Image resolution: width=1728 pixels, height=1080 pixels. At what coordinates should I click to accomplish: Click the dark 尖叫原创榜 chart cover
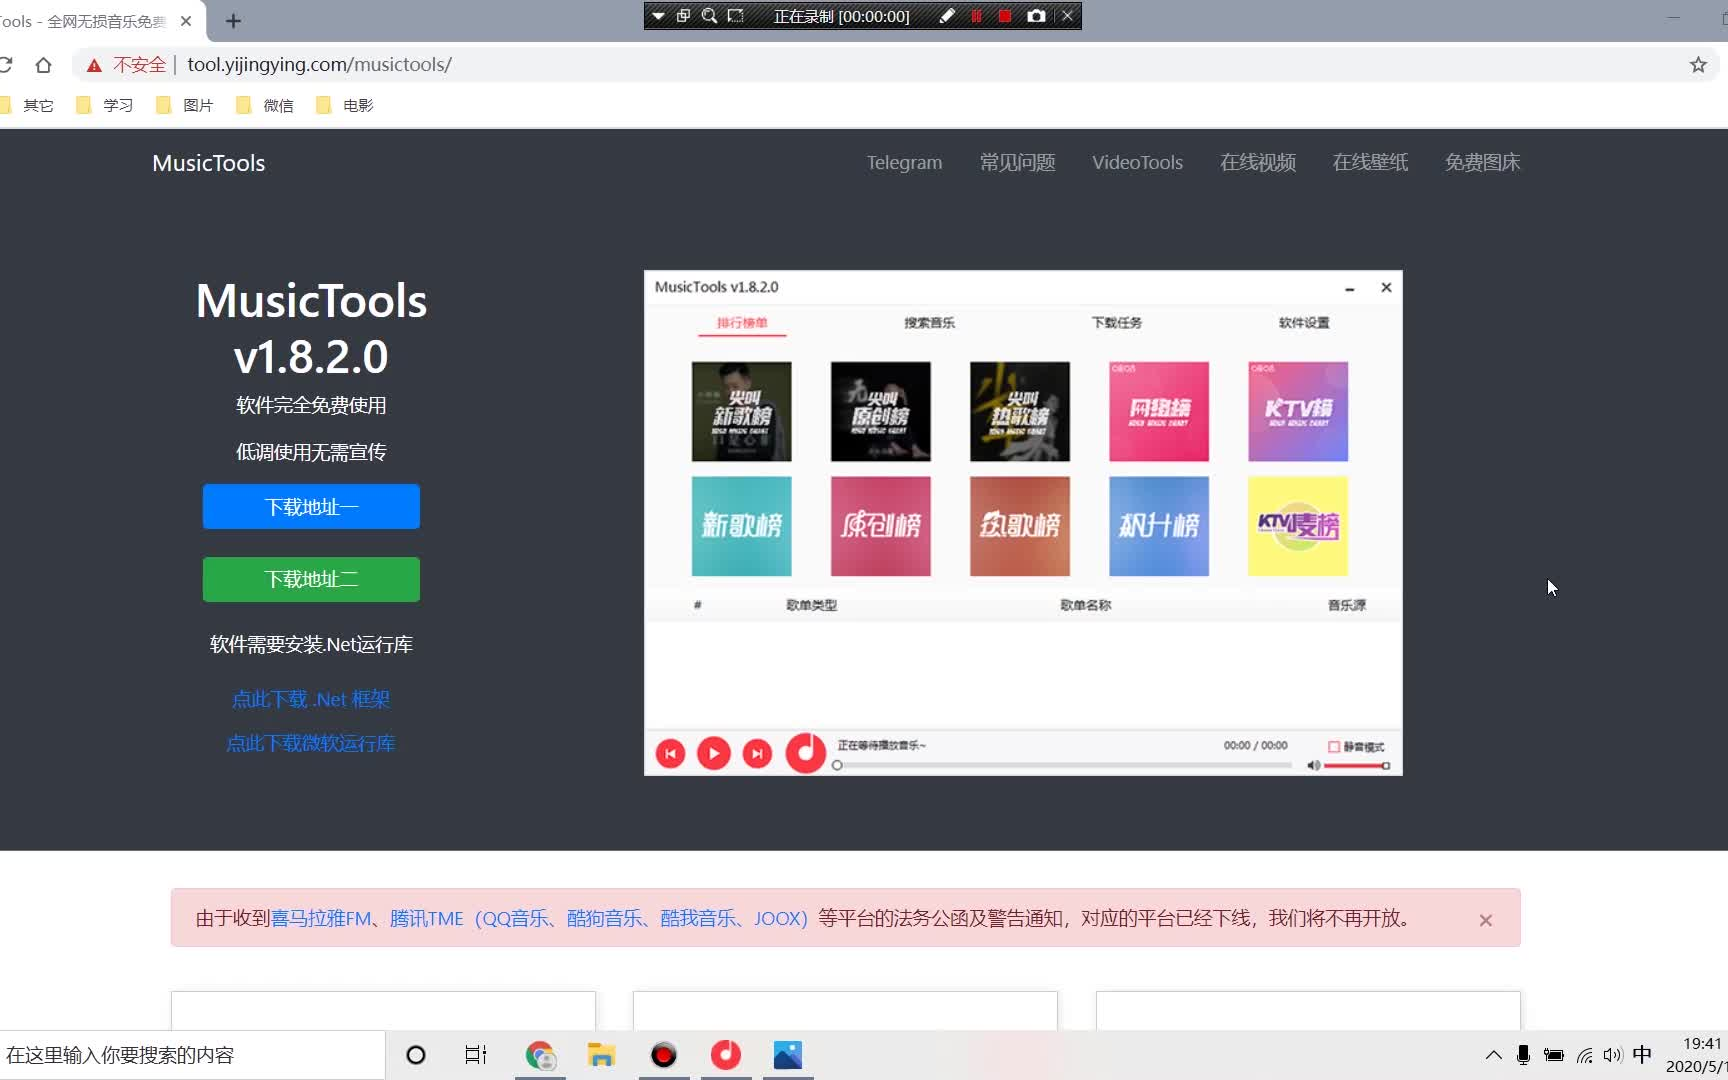point(880,412)
